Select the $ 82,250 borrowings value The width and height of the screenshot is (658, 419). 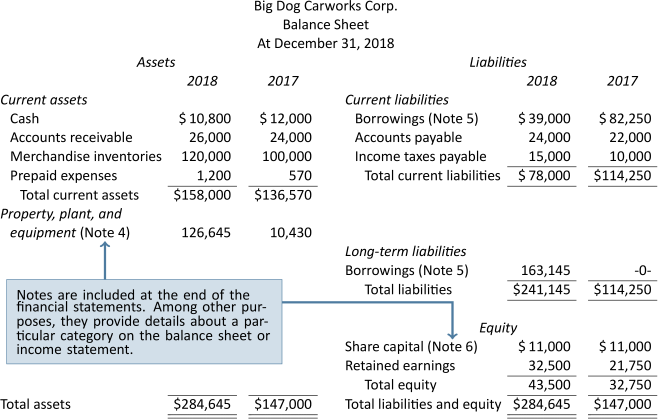point(625,119)
